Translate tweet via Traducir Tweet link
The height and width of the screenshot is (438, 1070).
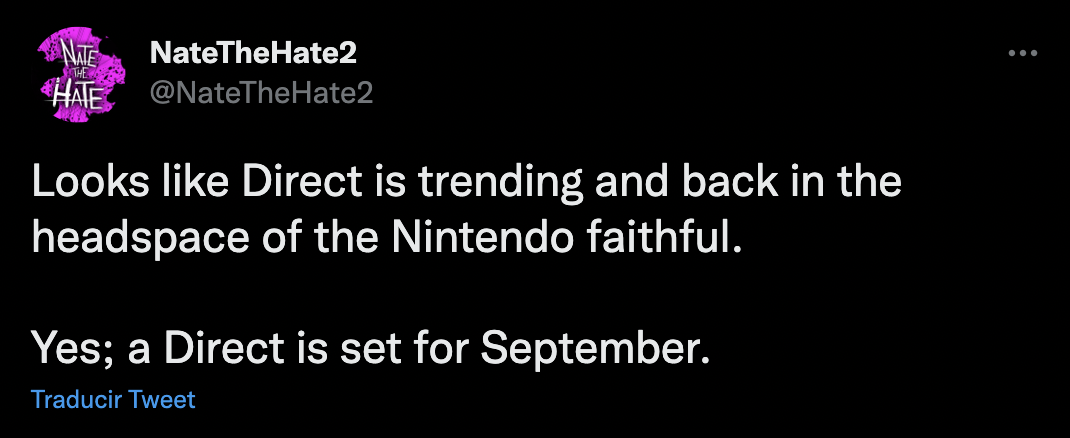coord(114,399)
